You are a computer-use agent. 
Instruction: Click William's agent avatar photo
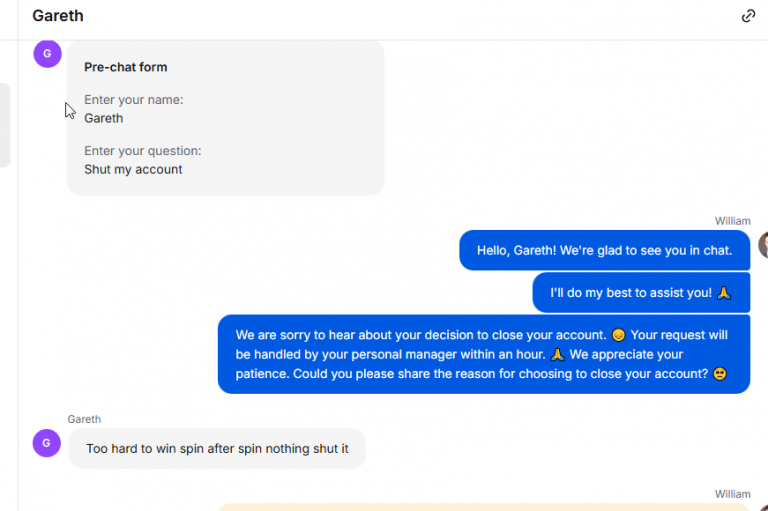click(764, 244)
